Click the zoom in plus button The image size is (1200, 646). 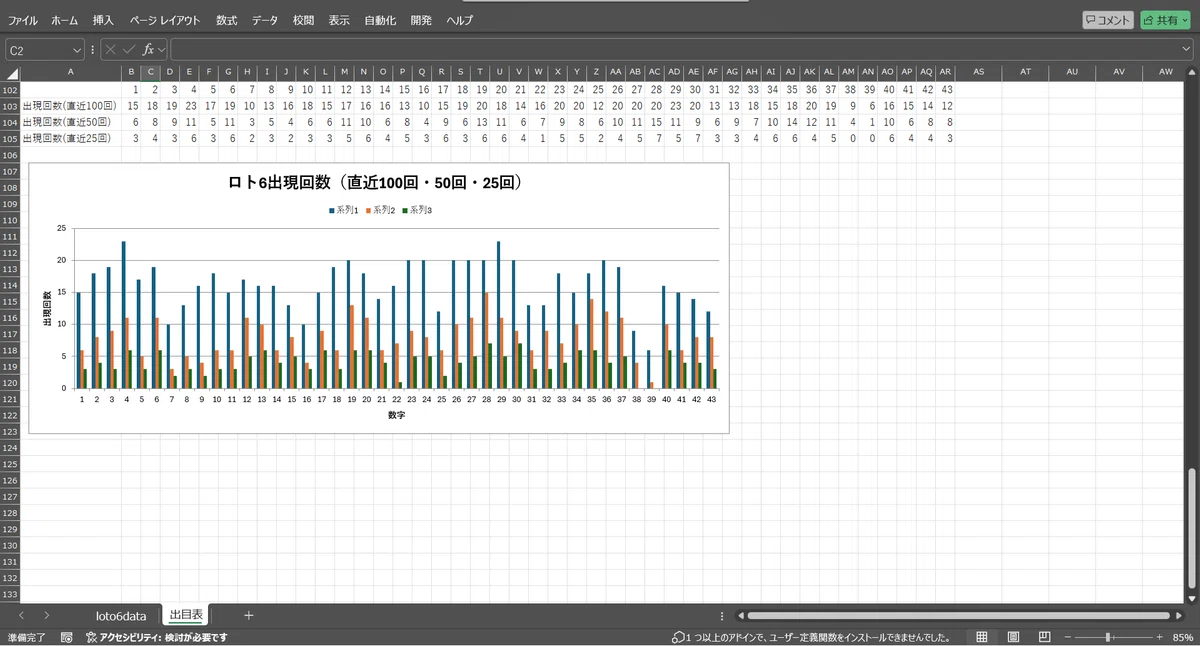(1160, 637)
